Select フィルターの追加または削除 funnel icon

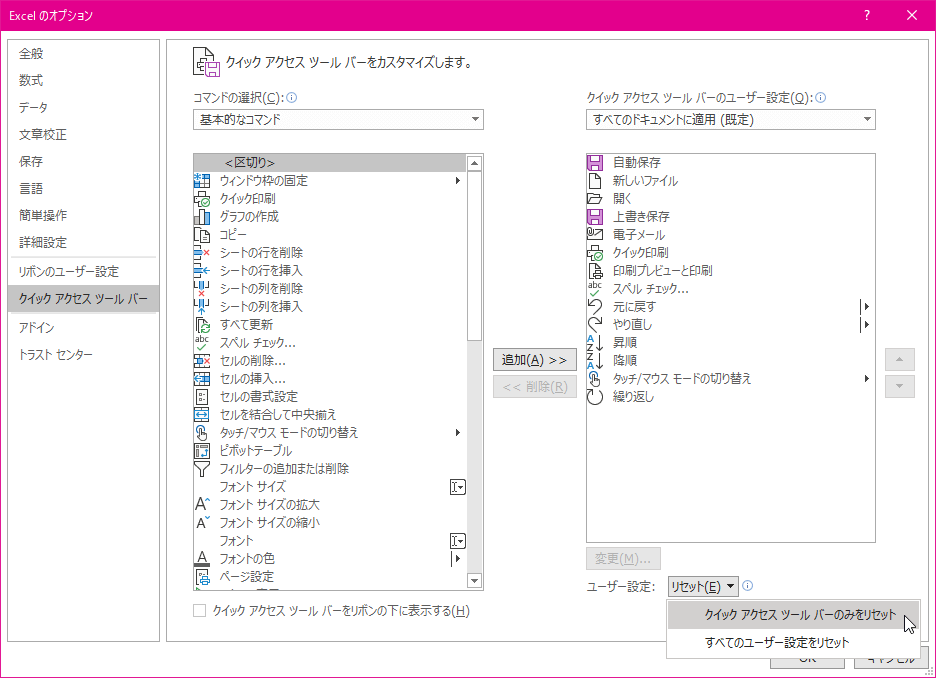pos(202,469)
